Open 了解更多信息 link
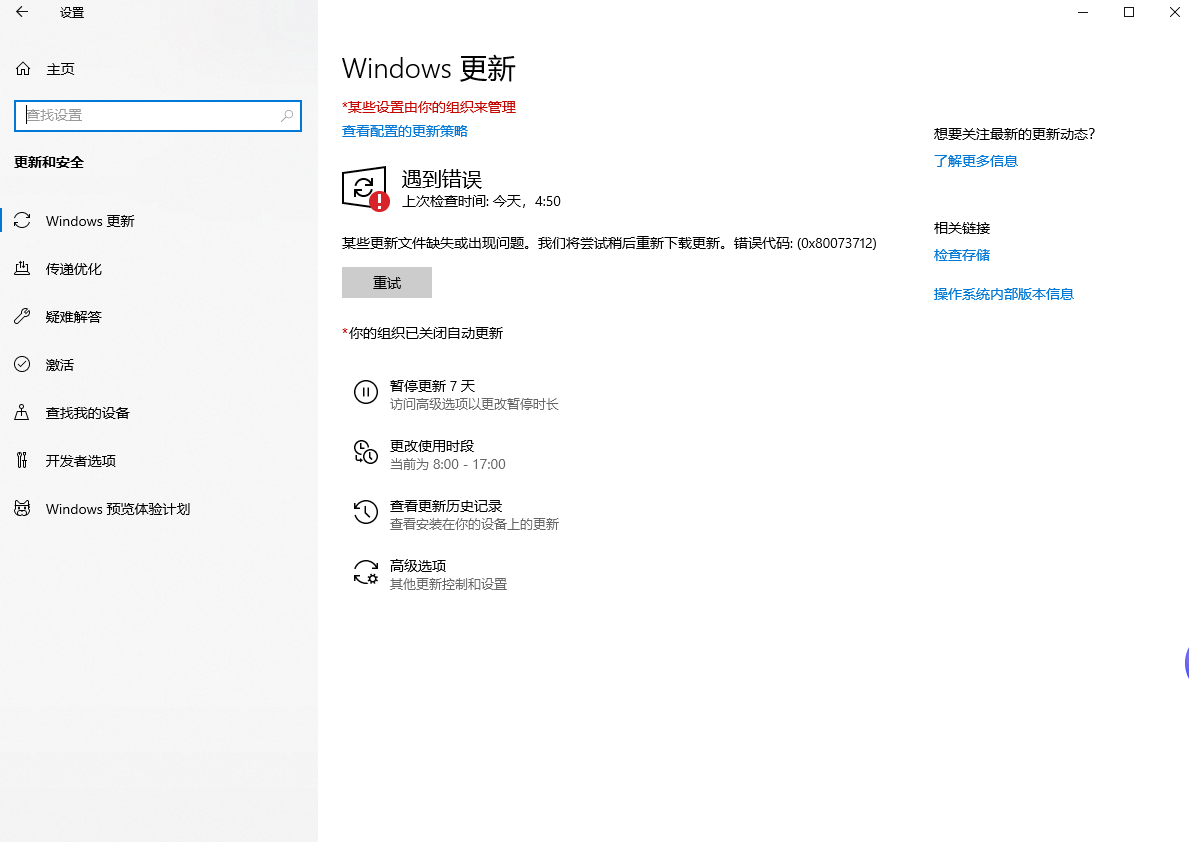The image size is (1189, 842). point(976,161)
